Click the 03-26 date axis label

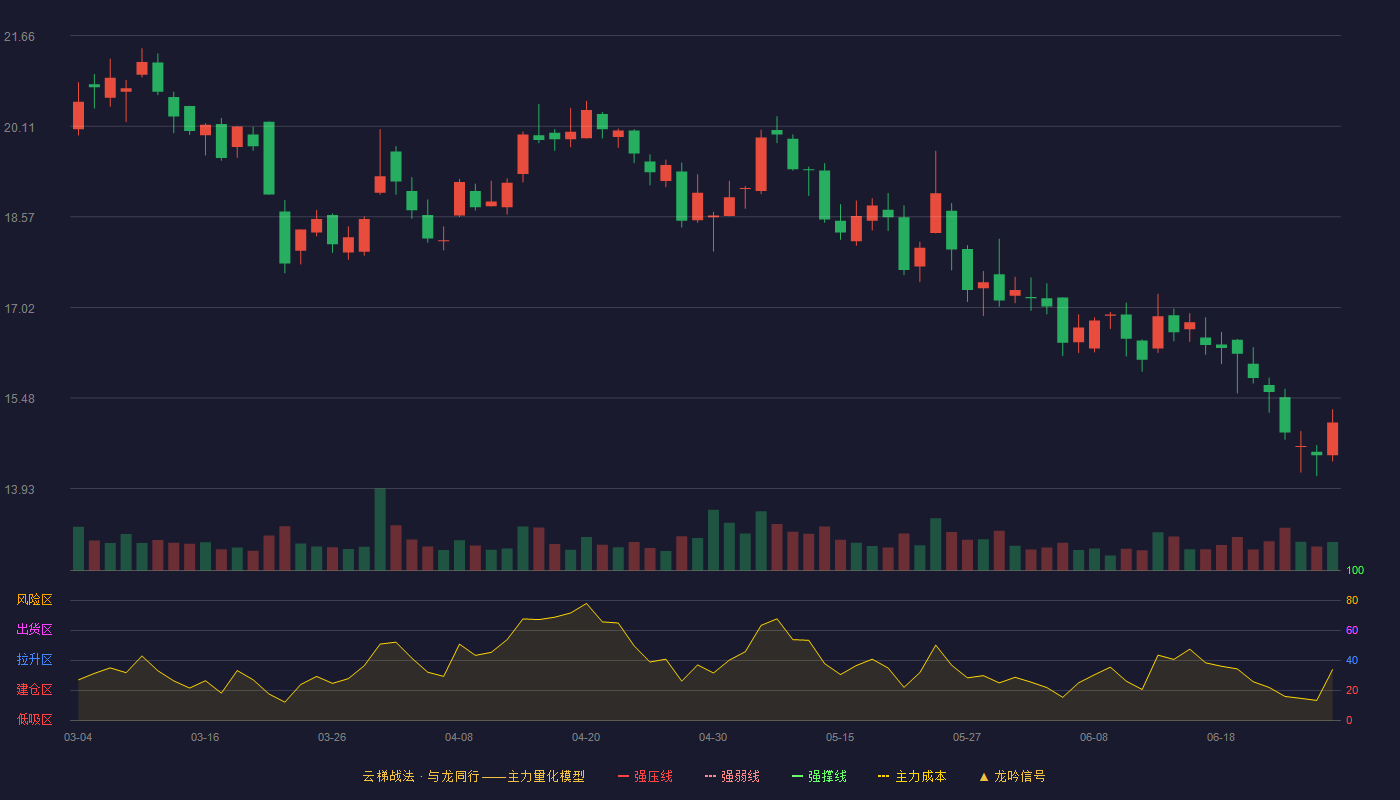point(332,737)
